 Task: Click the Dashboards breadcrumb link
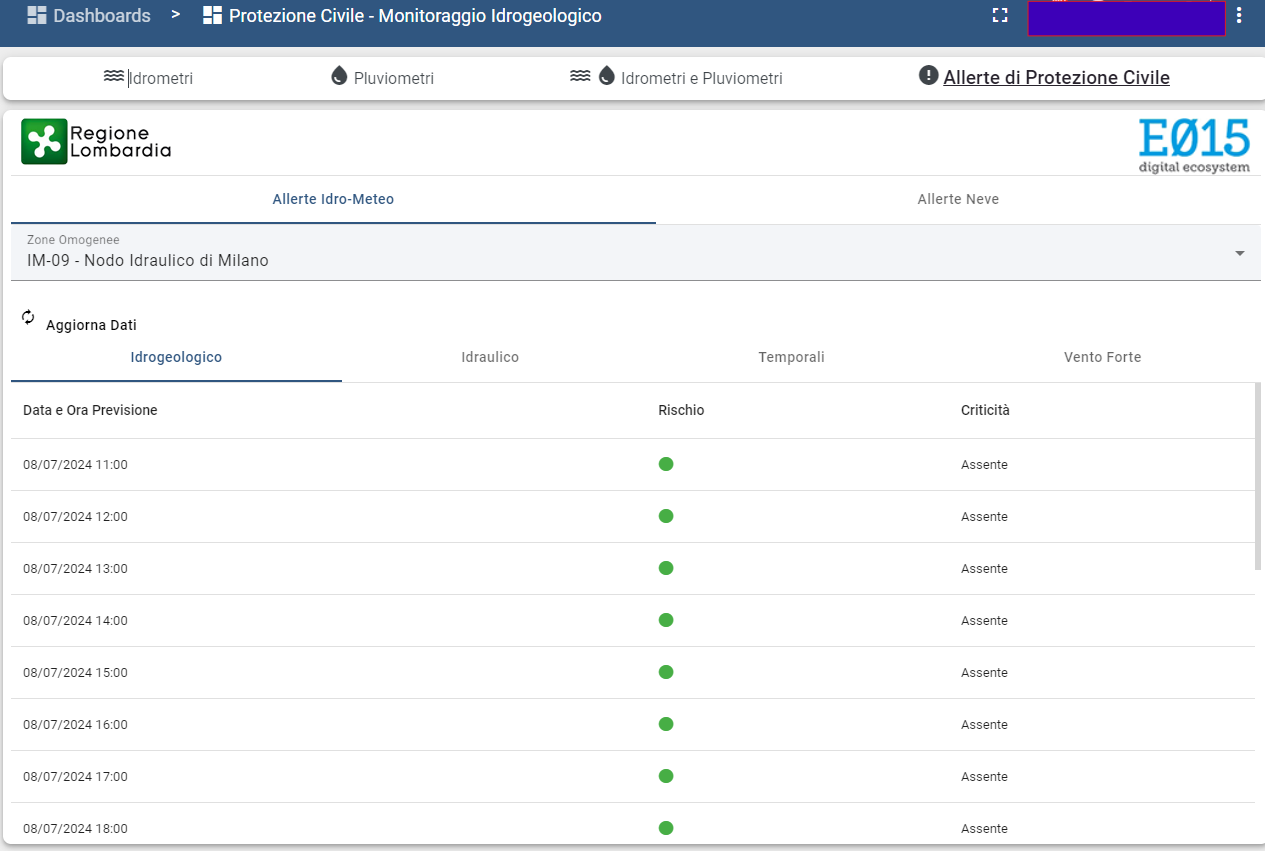click(x=102, y=16)
